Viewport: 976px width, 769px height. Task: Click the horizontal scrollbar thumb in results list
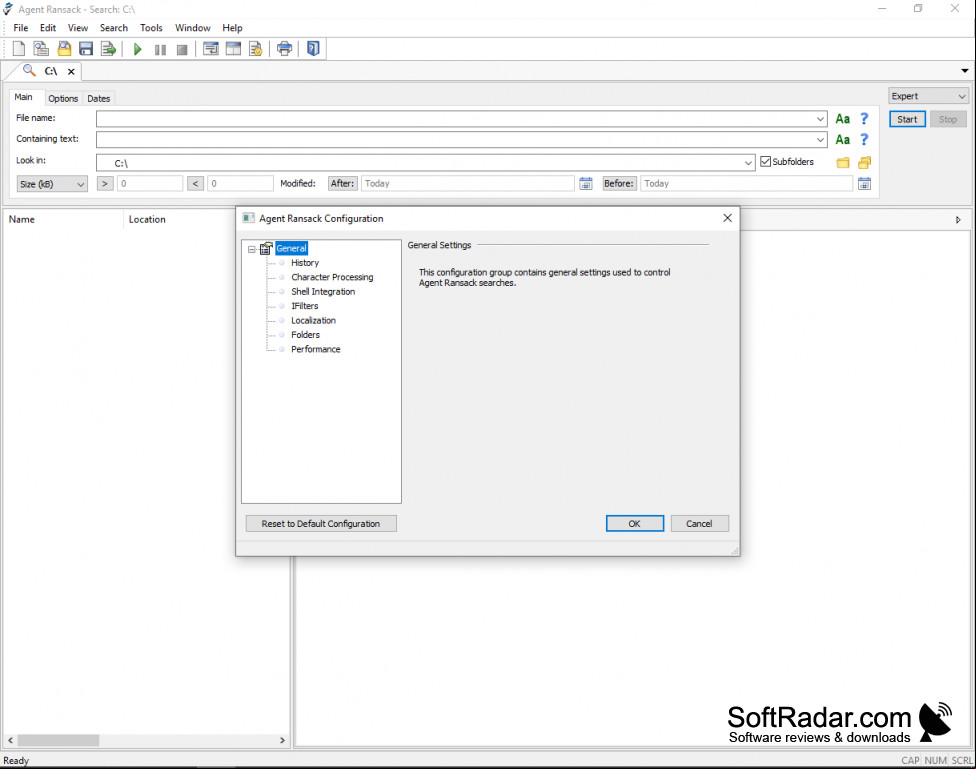click(58, 740)
